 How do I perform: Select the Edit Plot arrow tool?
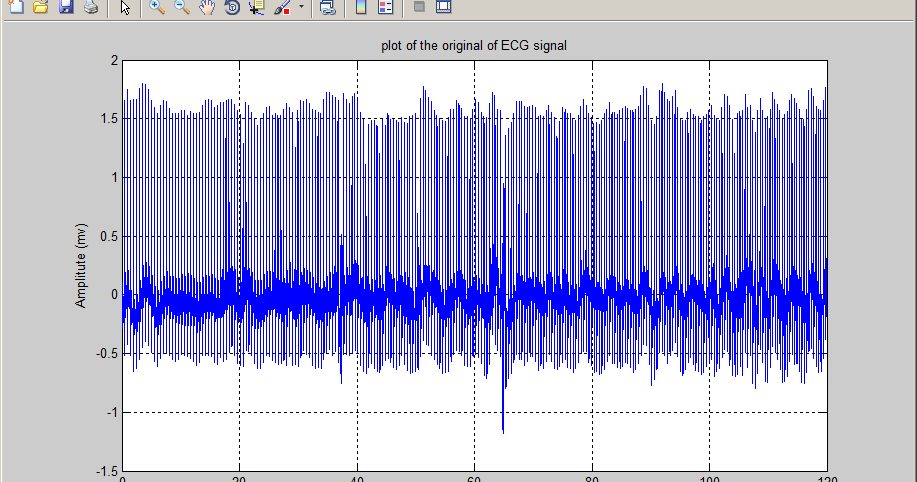(x=125, y=6)
